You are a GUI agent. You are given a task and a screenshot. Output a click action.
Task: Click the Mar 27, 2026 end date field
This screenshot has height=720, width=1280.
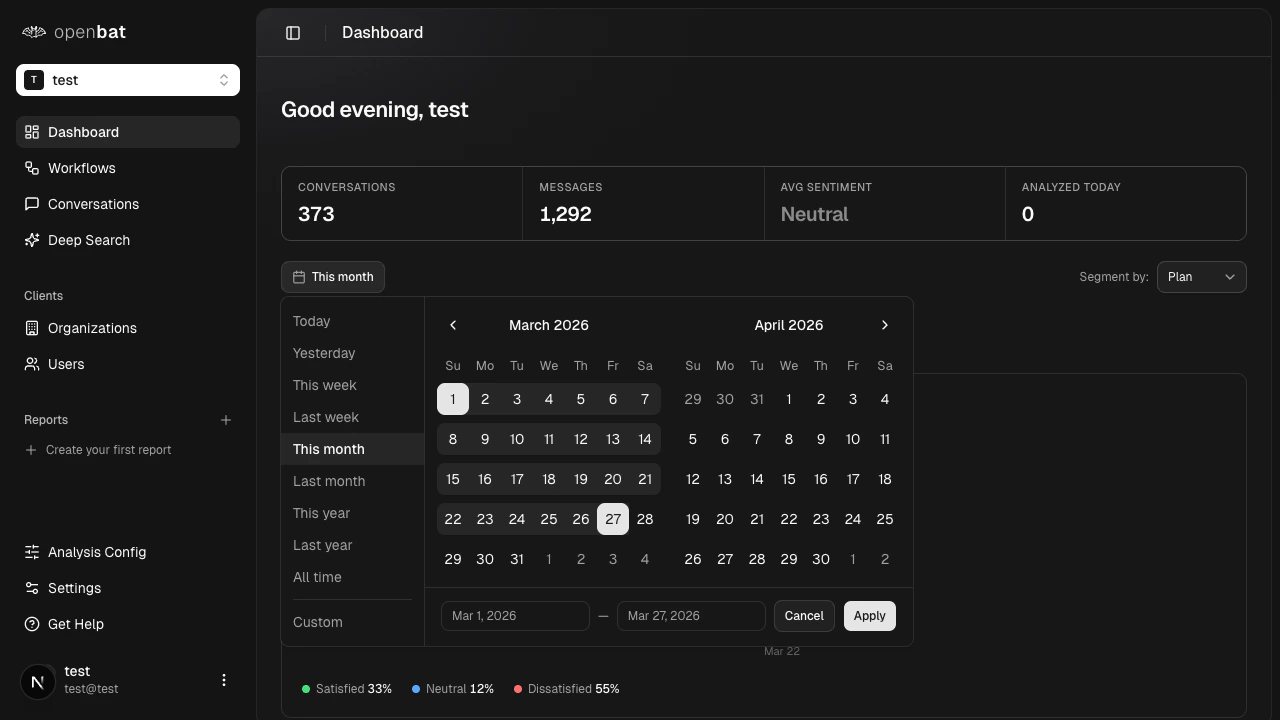tap(691, 616)
